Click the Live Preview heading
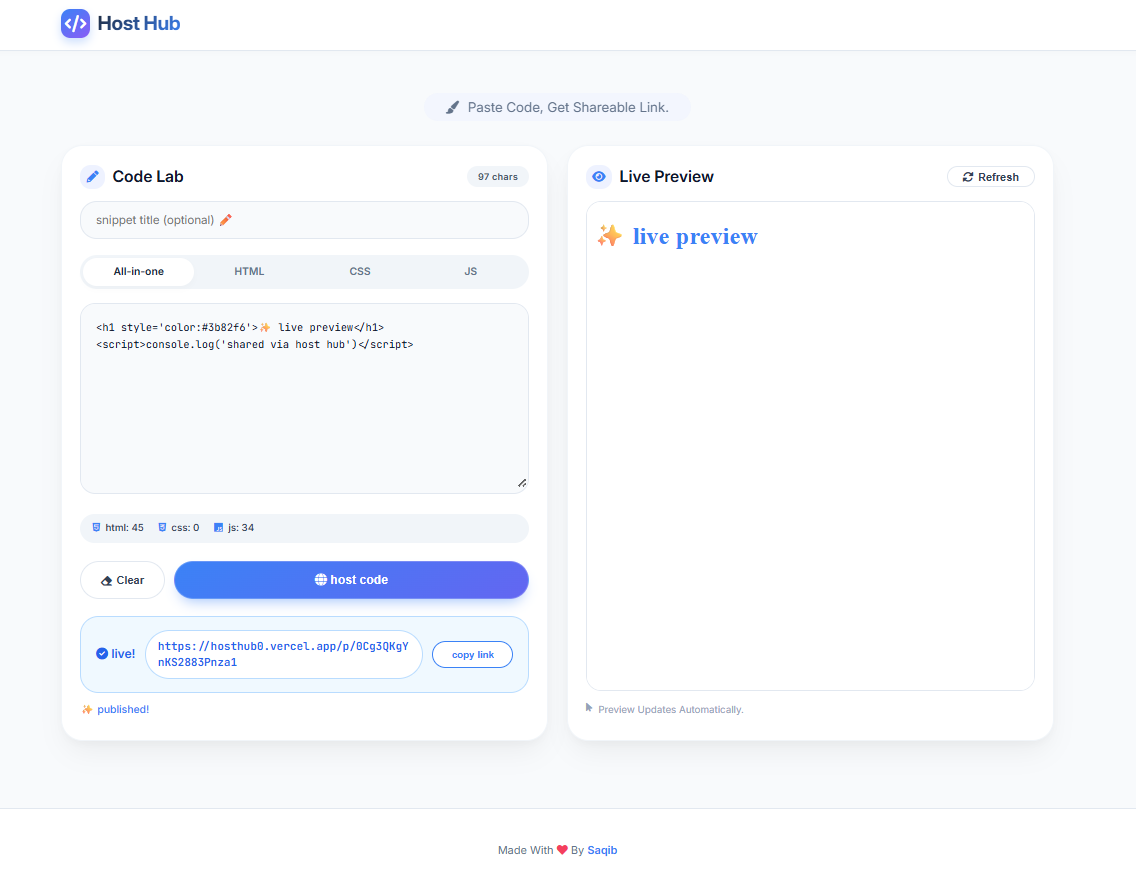1136x890 pixels. (x=667, y=176)
